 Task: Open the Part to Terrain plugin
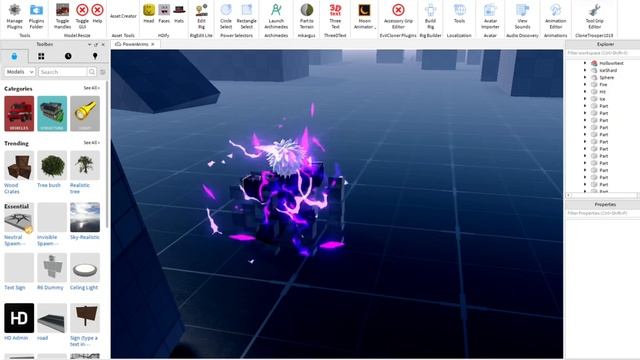point(307,16)
